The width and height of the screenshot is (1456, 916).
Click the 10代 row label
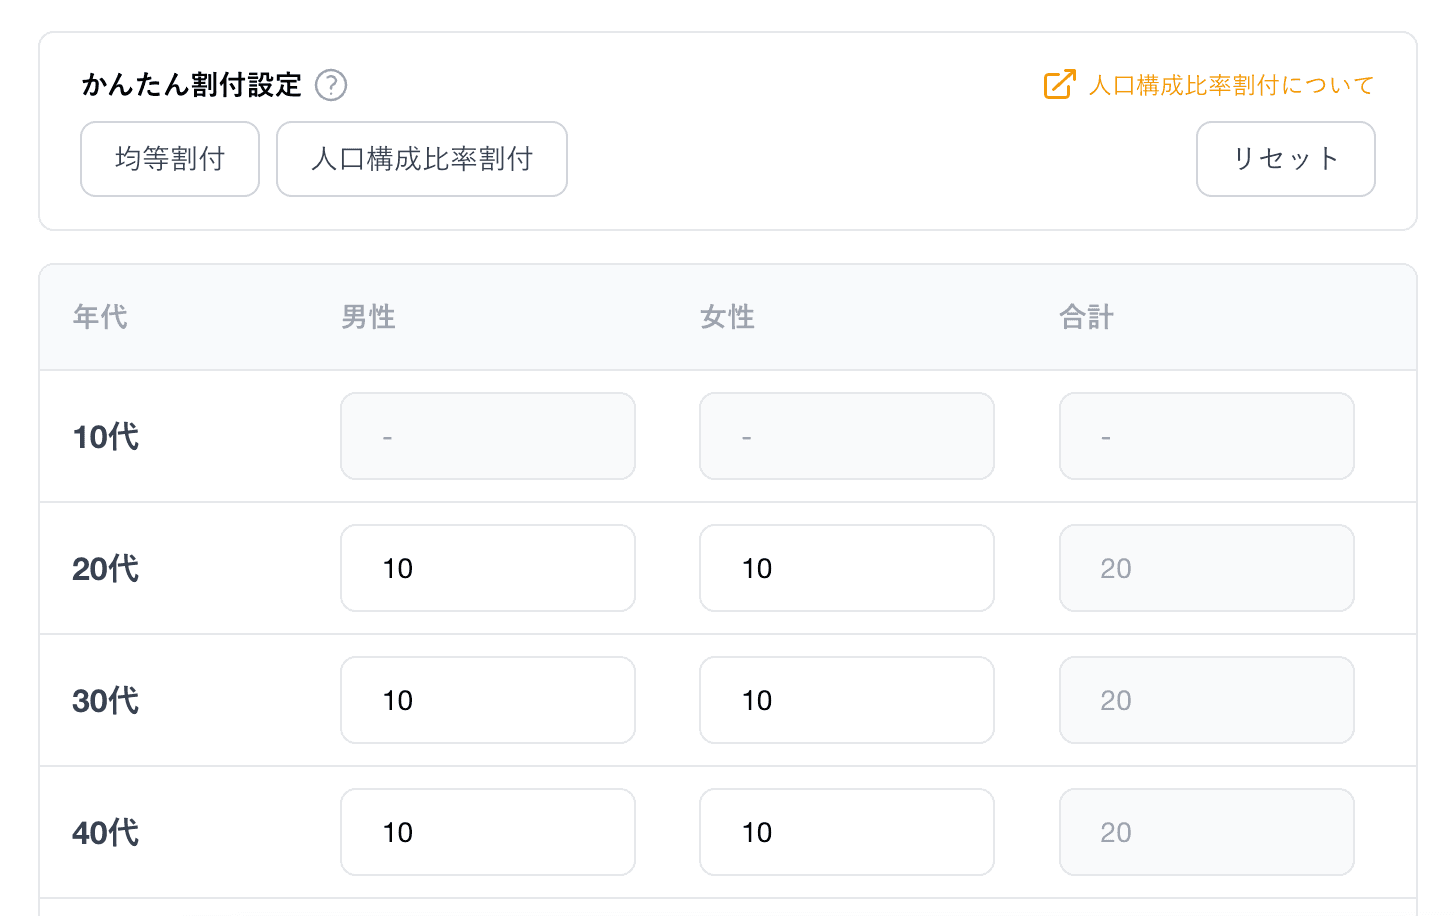click(x=104, y=436)
